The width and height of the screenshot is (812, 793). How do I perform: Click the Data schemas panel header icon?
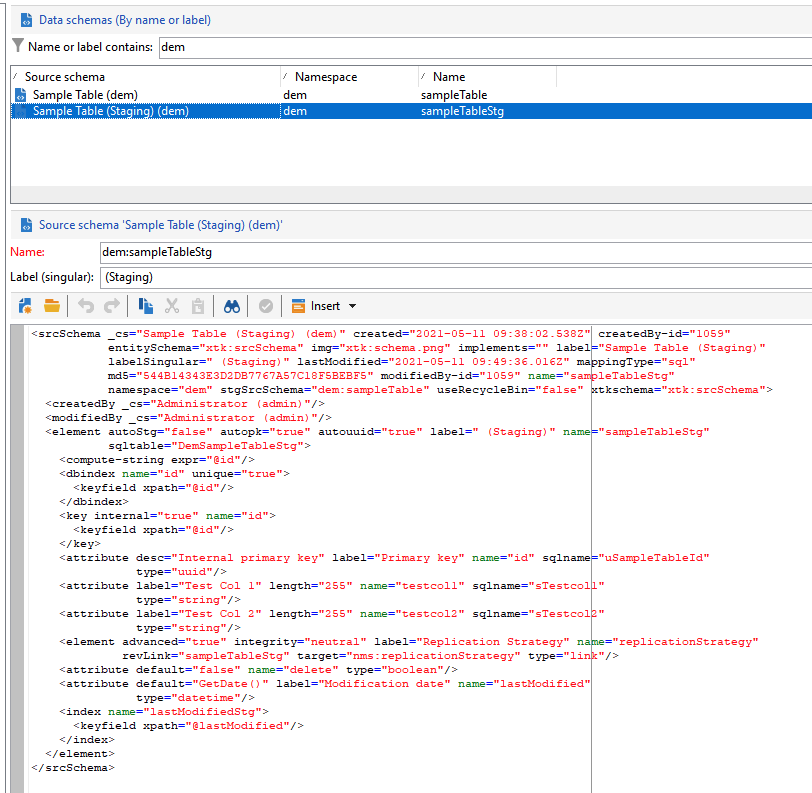[x=25, y=19]
